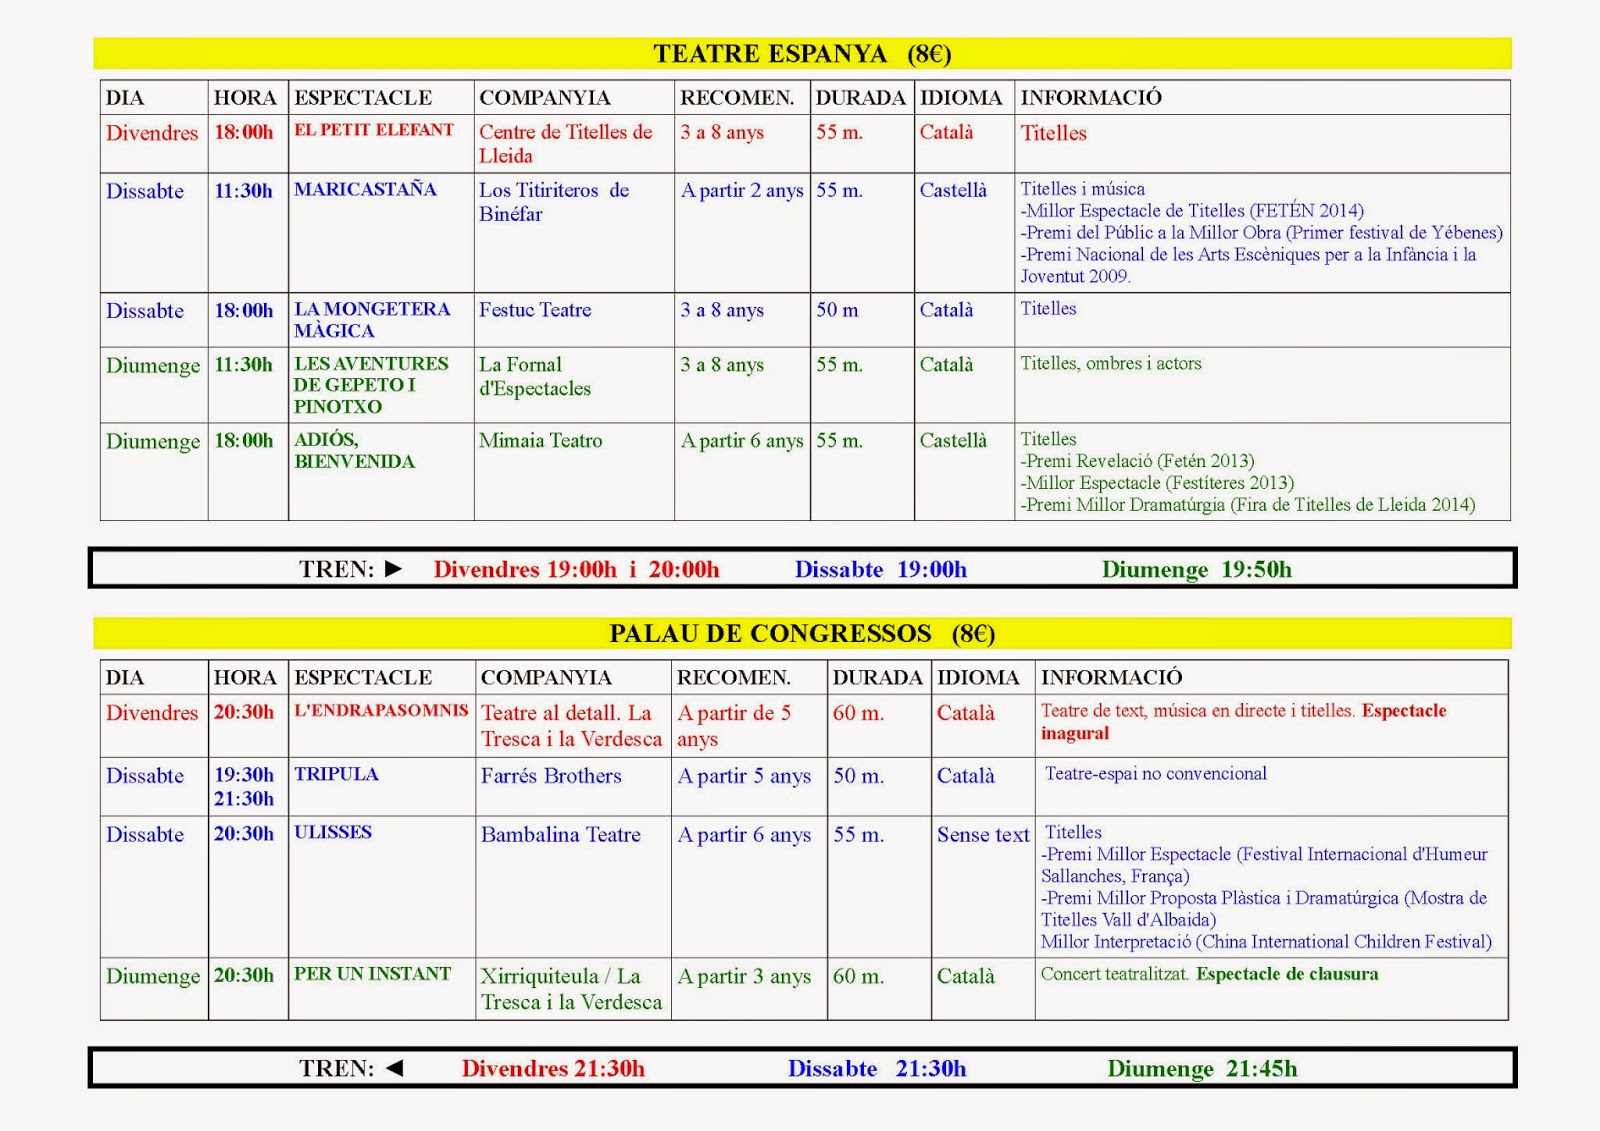Click the 50 m duration for Mongetera

pos(837,310)
